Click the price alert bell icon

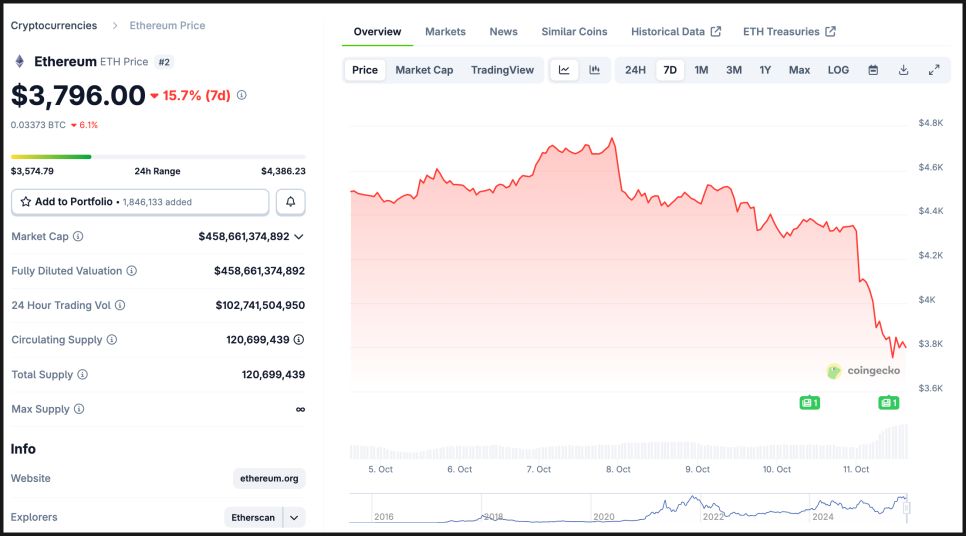pos(291,202)
